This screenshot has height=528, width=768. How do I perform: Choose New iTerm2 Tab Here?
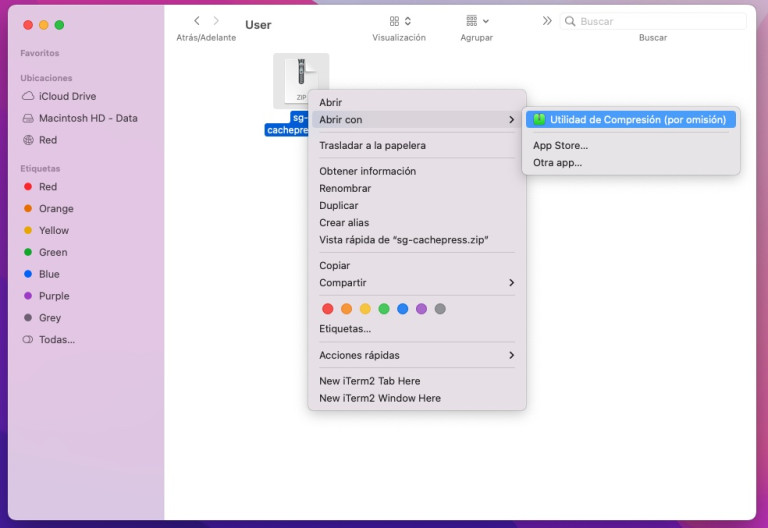tap(417, 381)
